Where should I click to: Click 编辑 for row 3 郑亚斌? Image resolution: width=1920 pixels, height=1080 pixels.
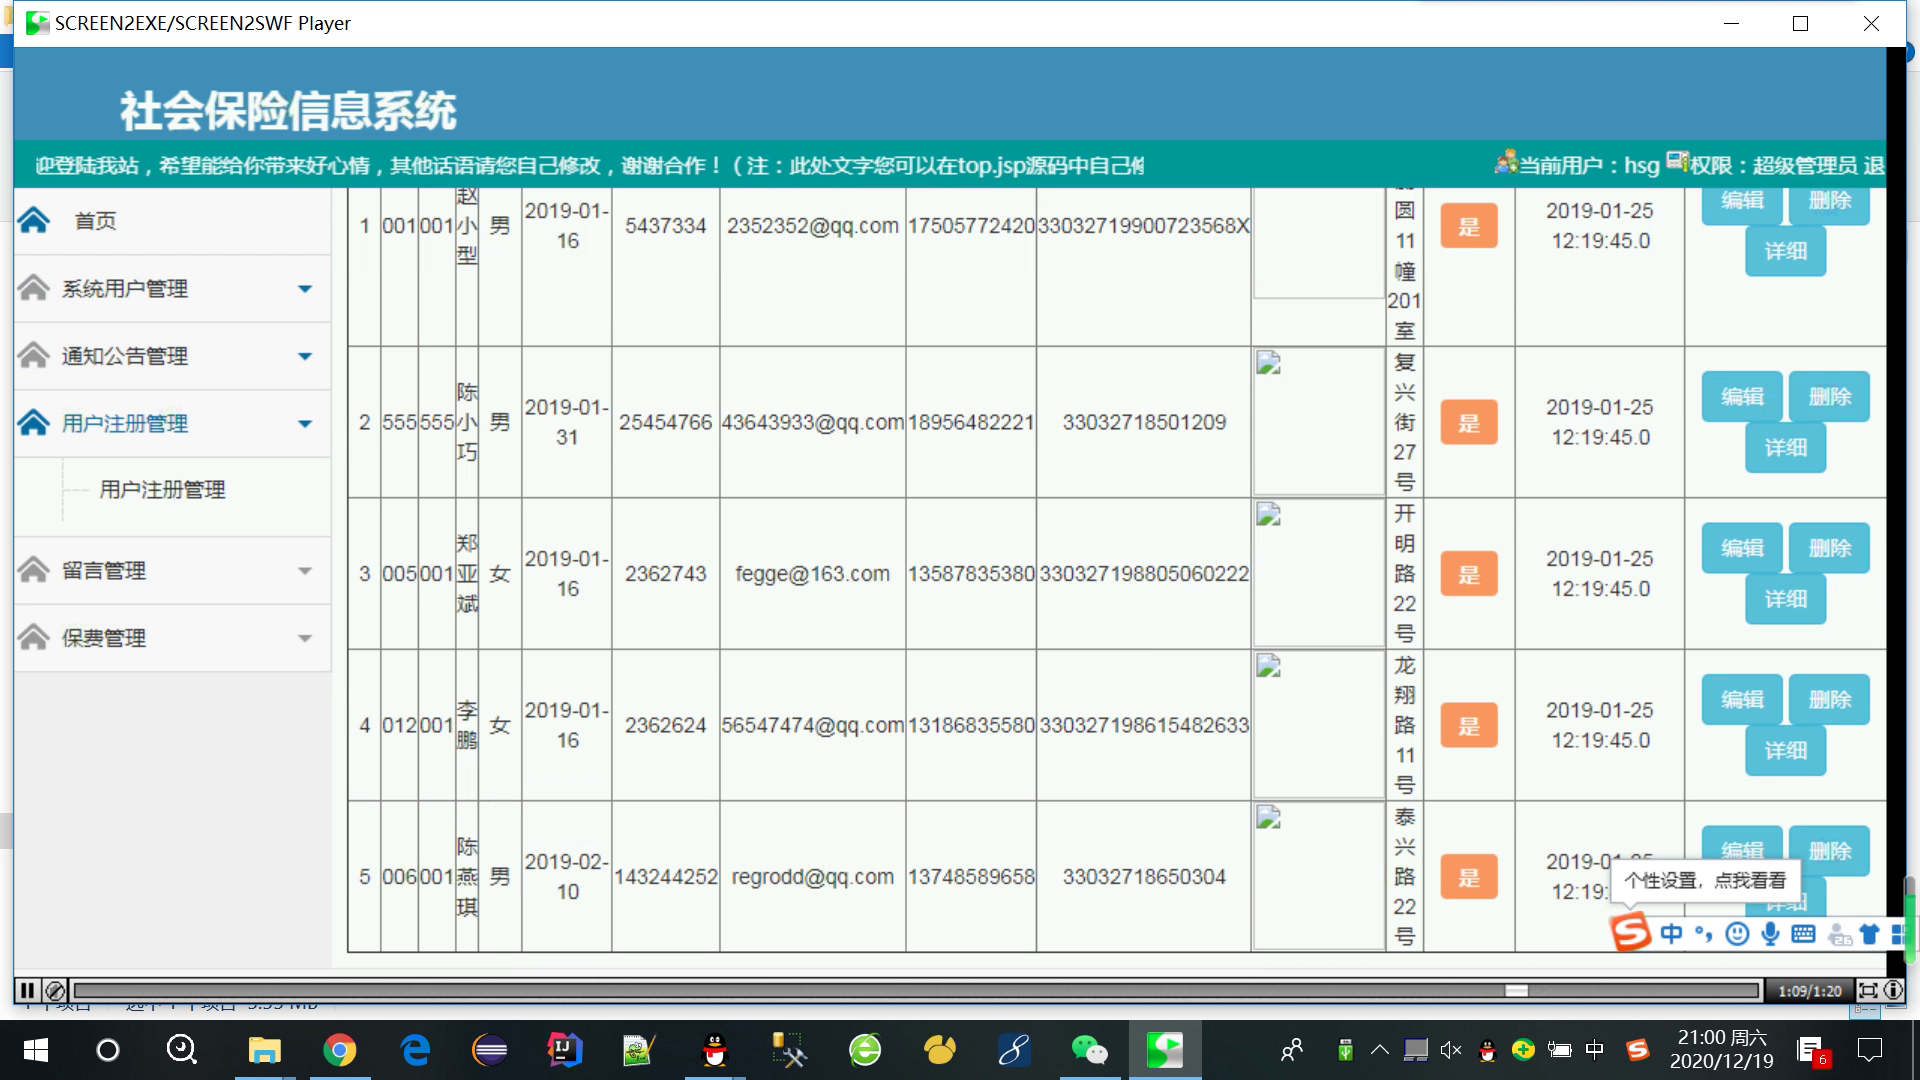point(1742,548)
